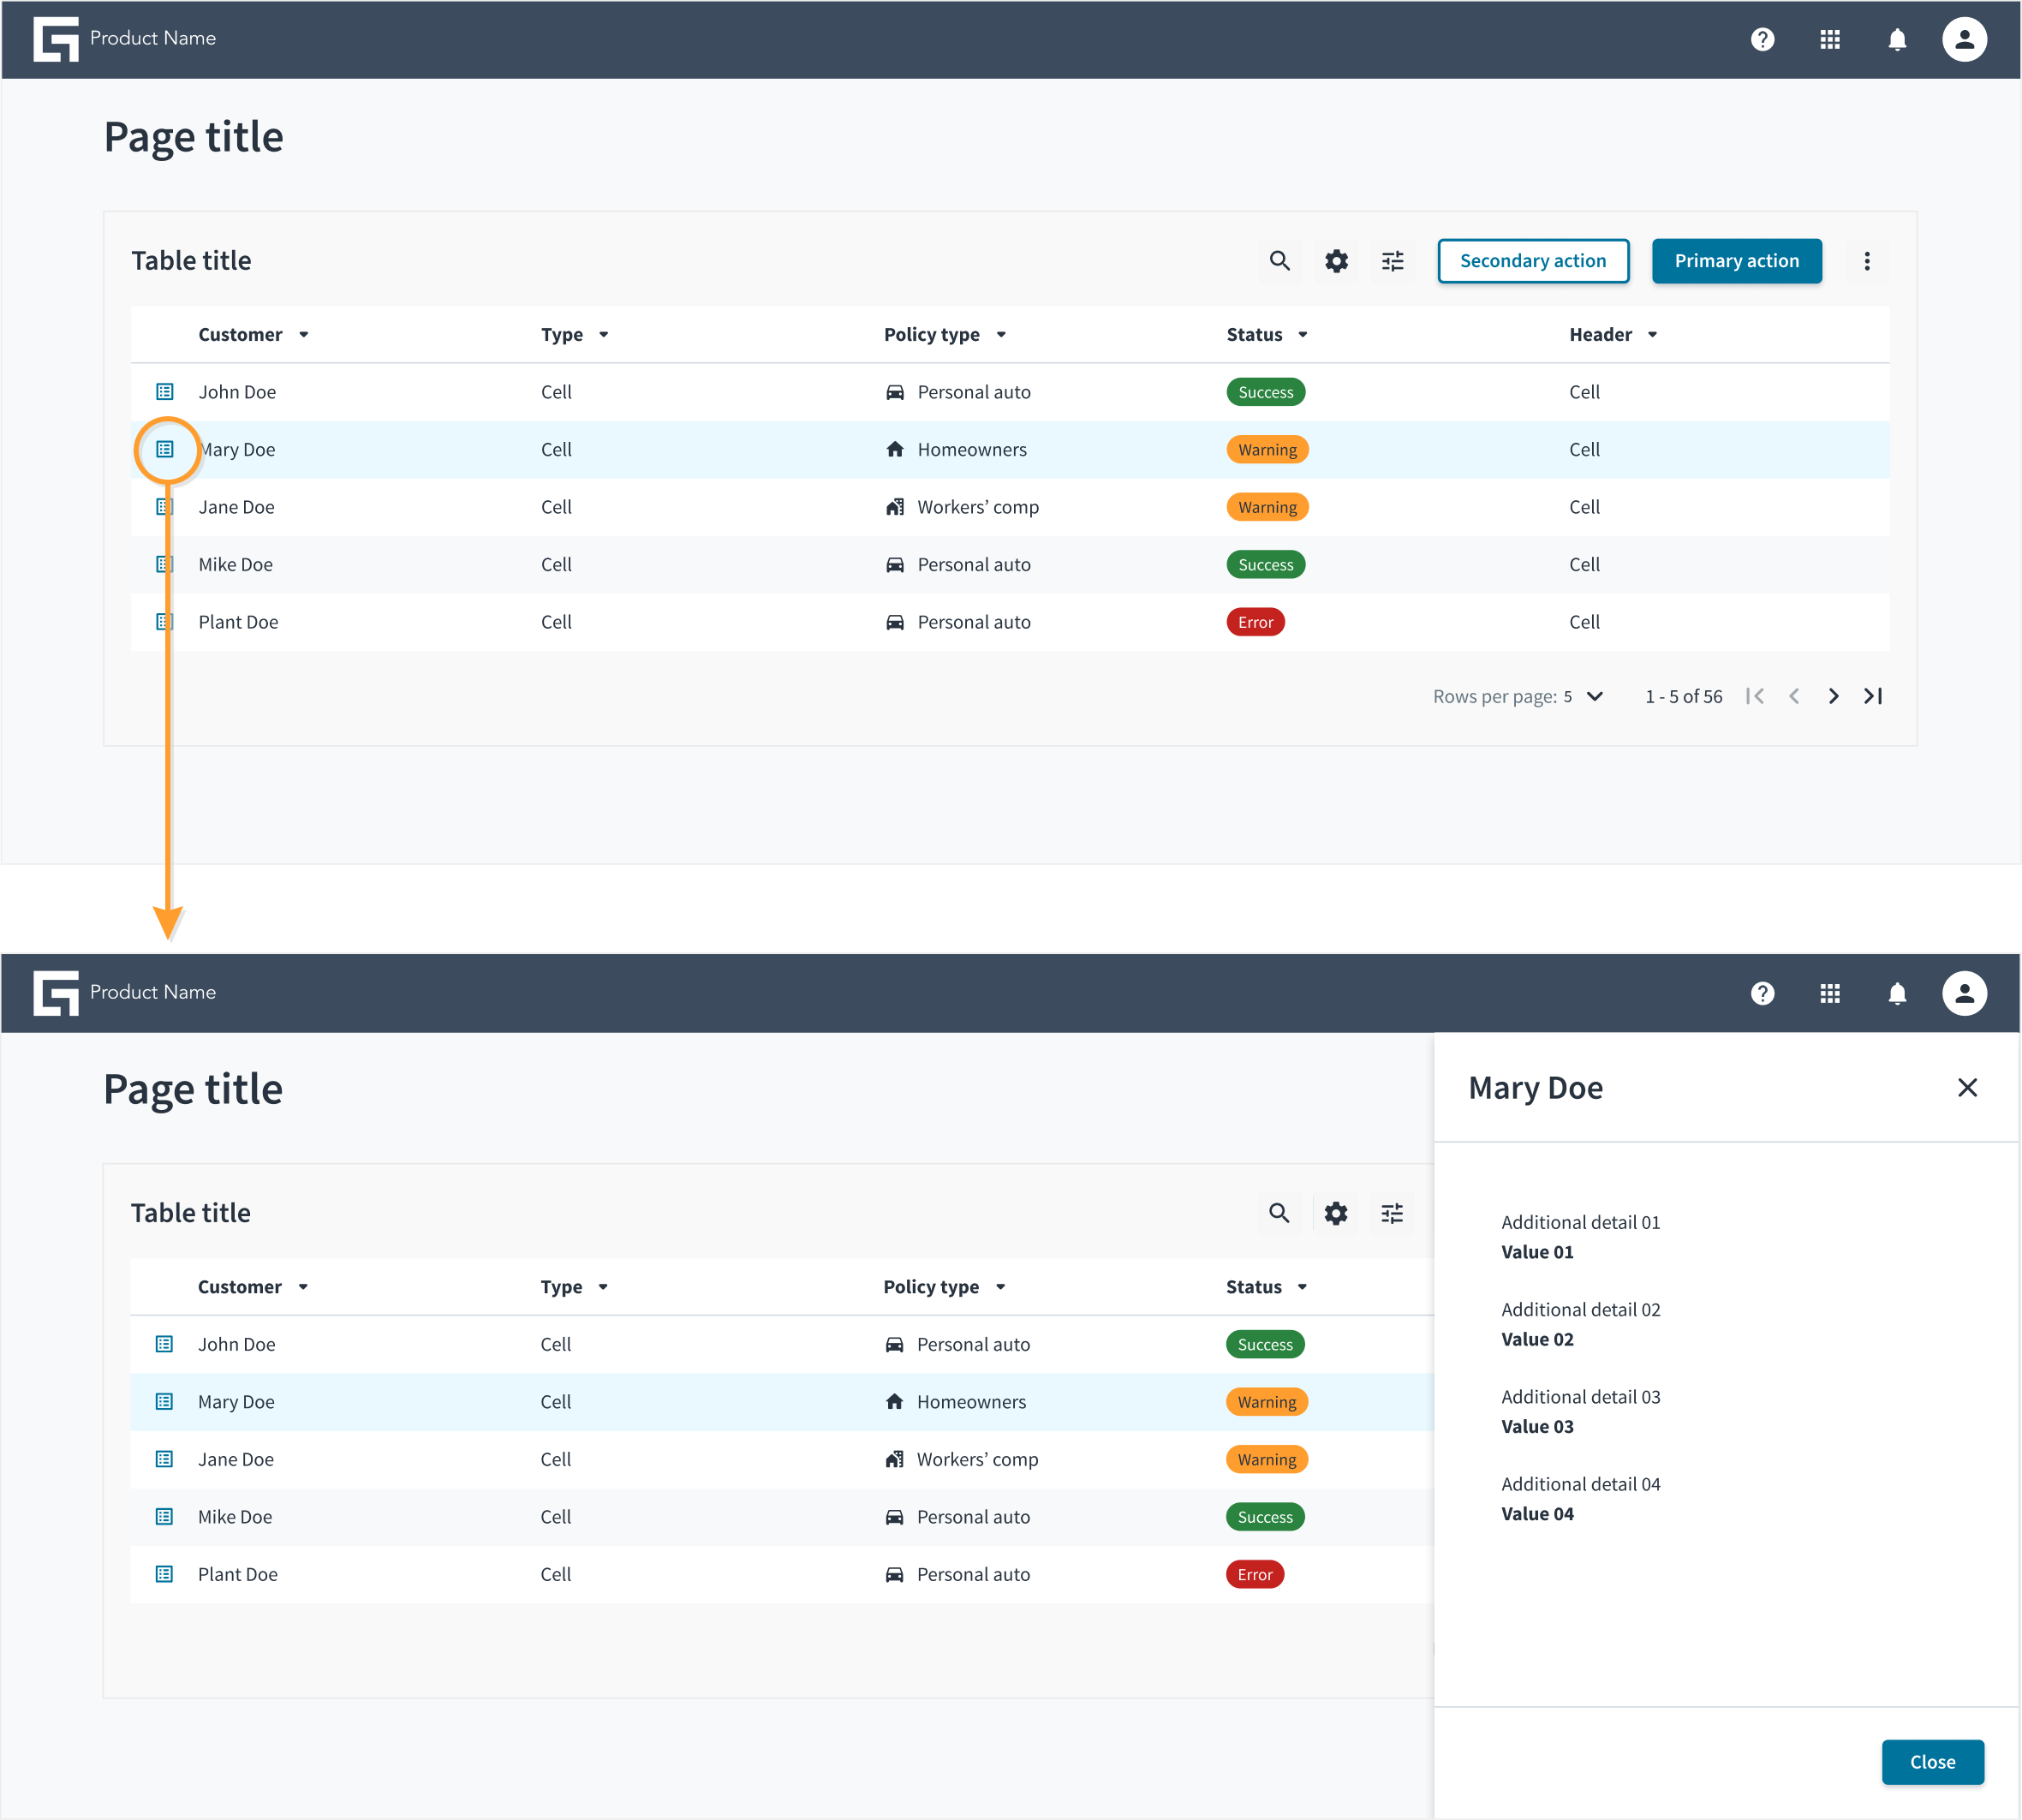Click notifications bell in bottom screen header
Screen dimensions: 2022x1820
(1896, 993)
